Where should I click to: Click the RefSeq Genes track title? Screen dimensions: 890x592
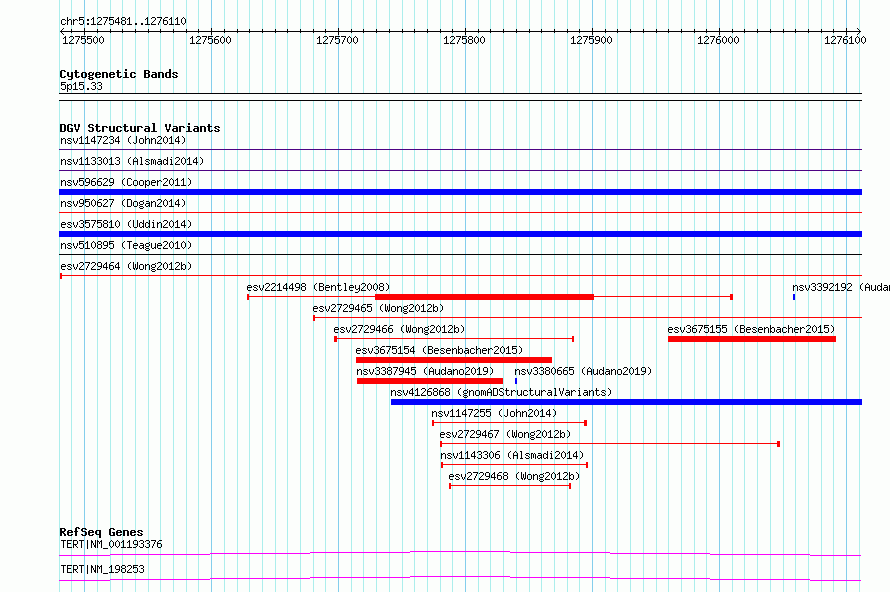click(101, 532)
